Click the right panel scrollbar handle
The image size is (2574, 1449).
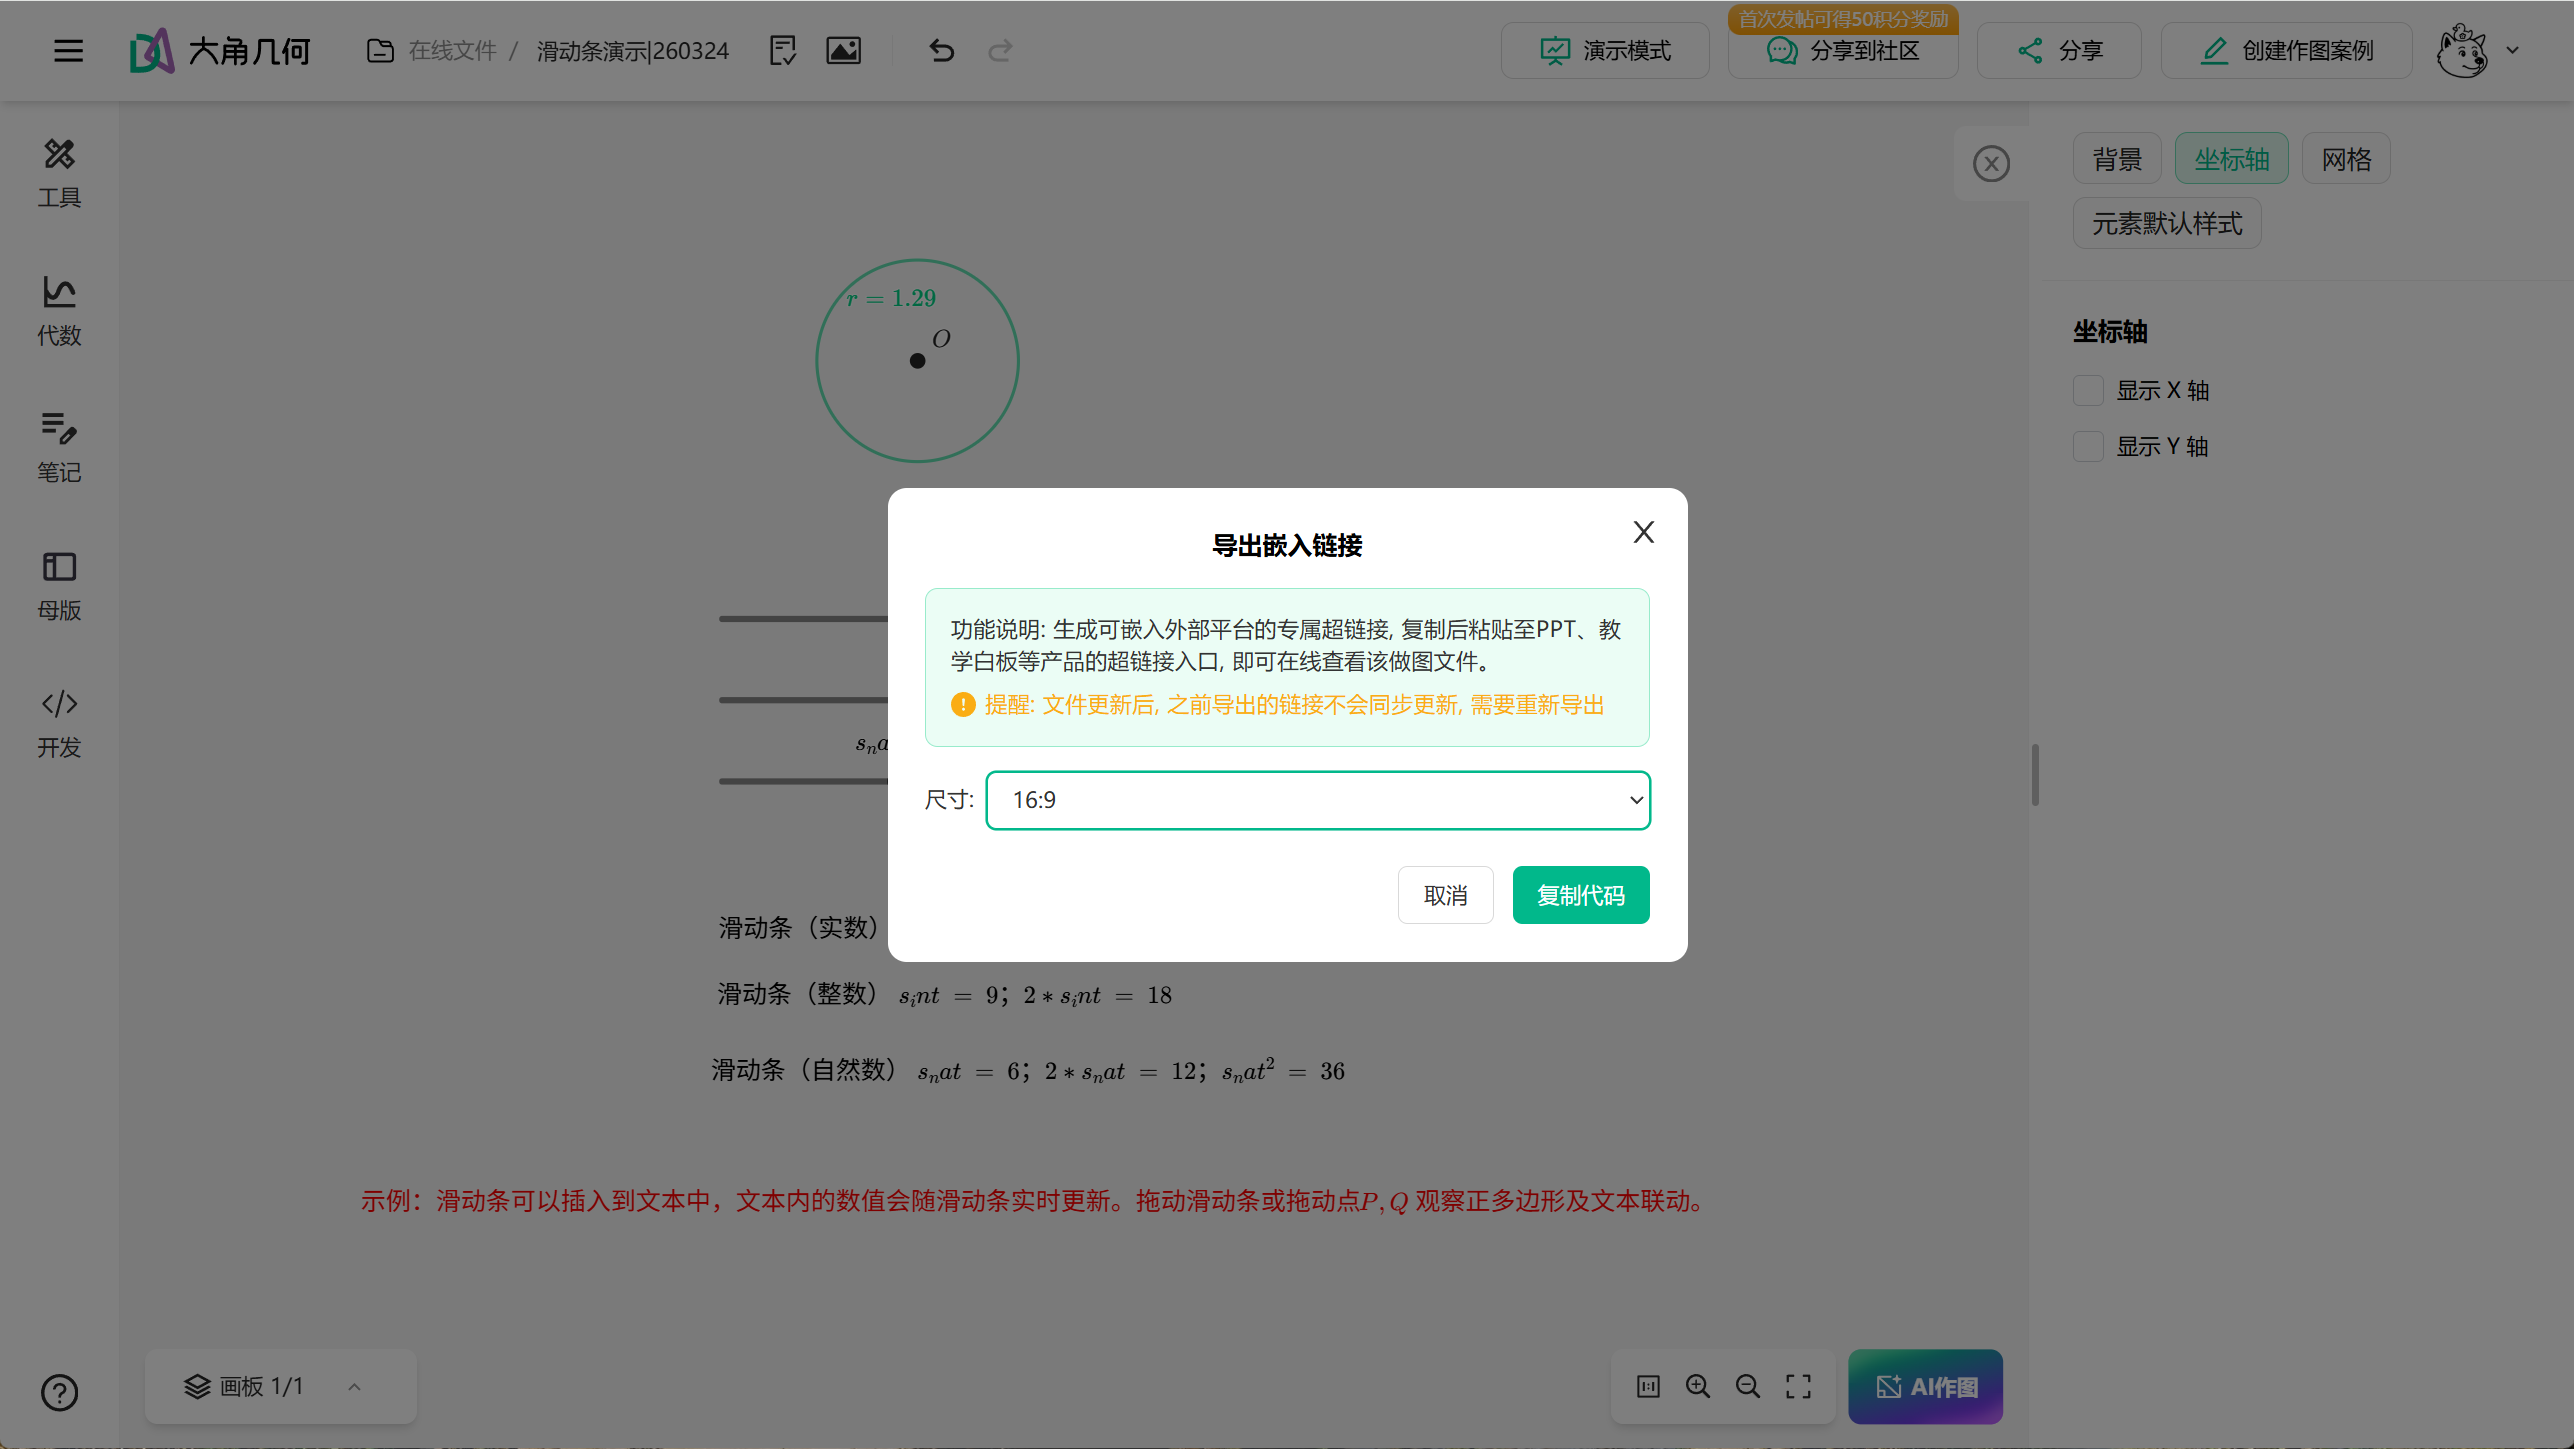[2035, 774]
